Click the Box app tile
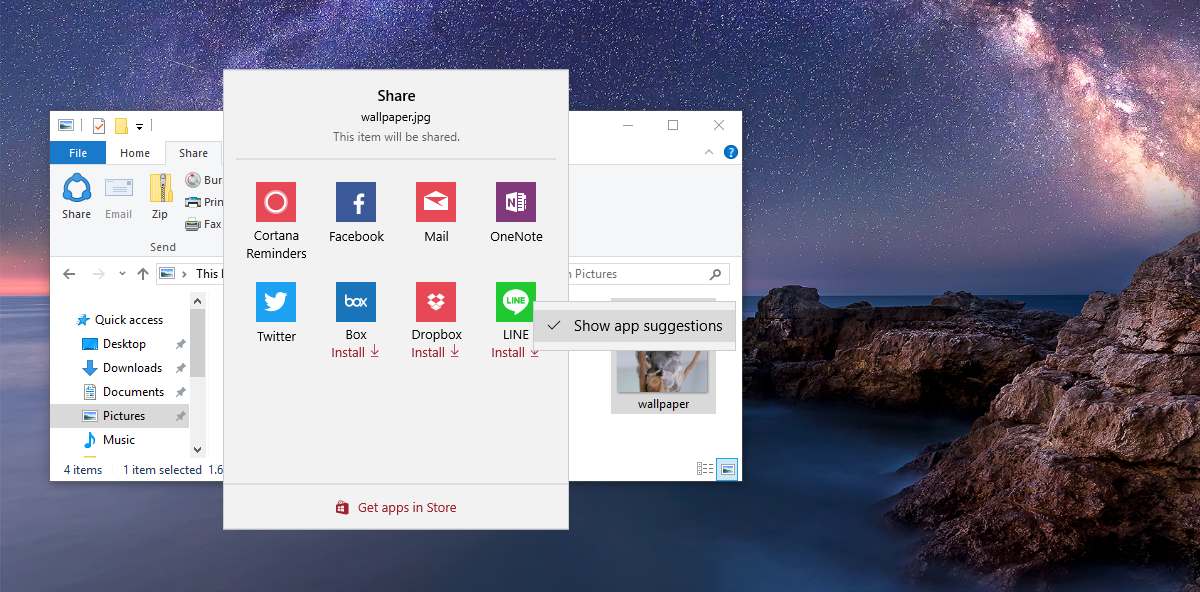 pos(356,302)
